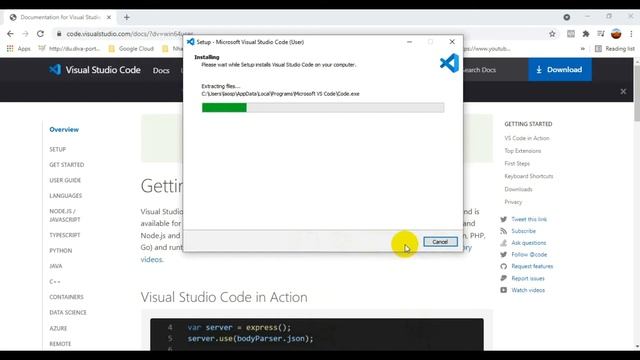Click the VS Code icon in setup title bar
This screenshot has width=640, height=360.
point(191,42)
